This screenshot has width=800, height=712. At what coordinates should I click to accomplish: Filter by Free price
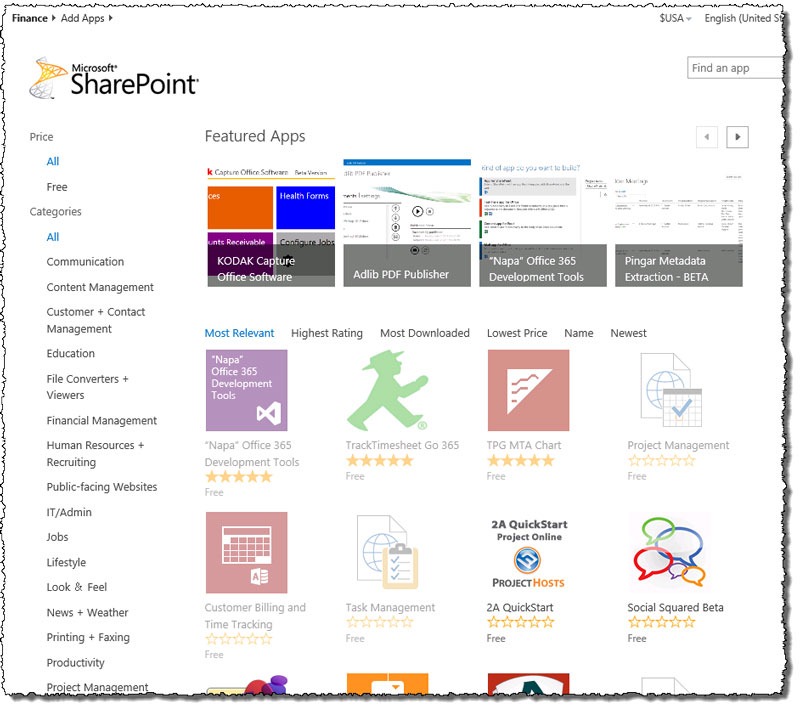pyautogui.click(x=57, y=187)
